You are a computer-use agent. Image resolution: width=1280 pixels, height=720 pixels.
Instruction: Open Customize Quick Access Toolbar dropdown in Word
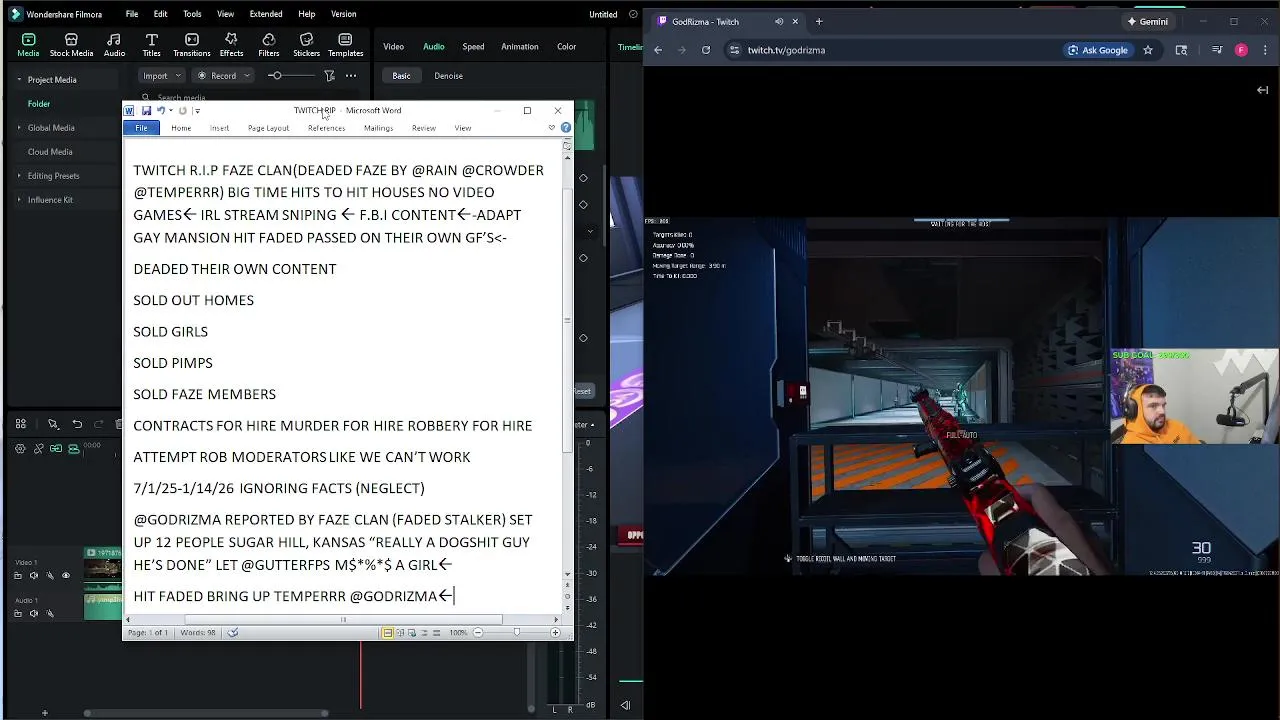197,110
